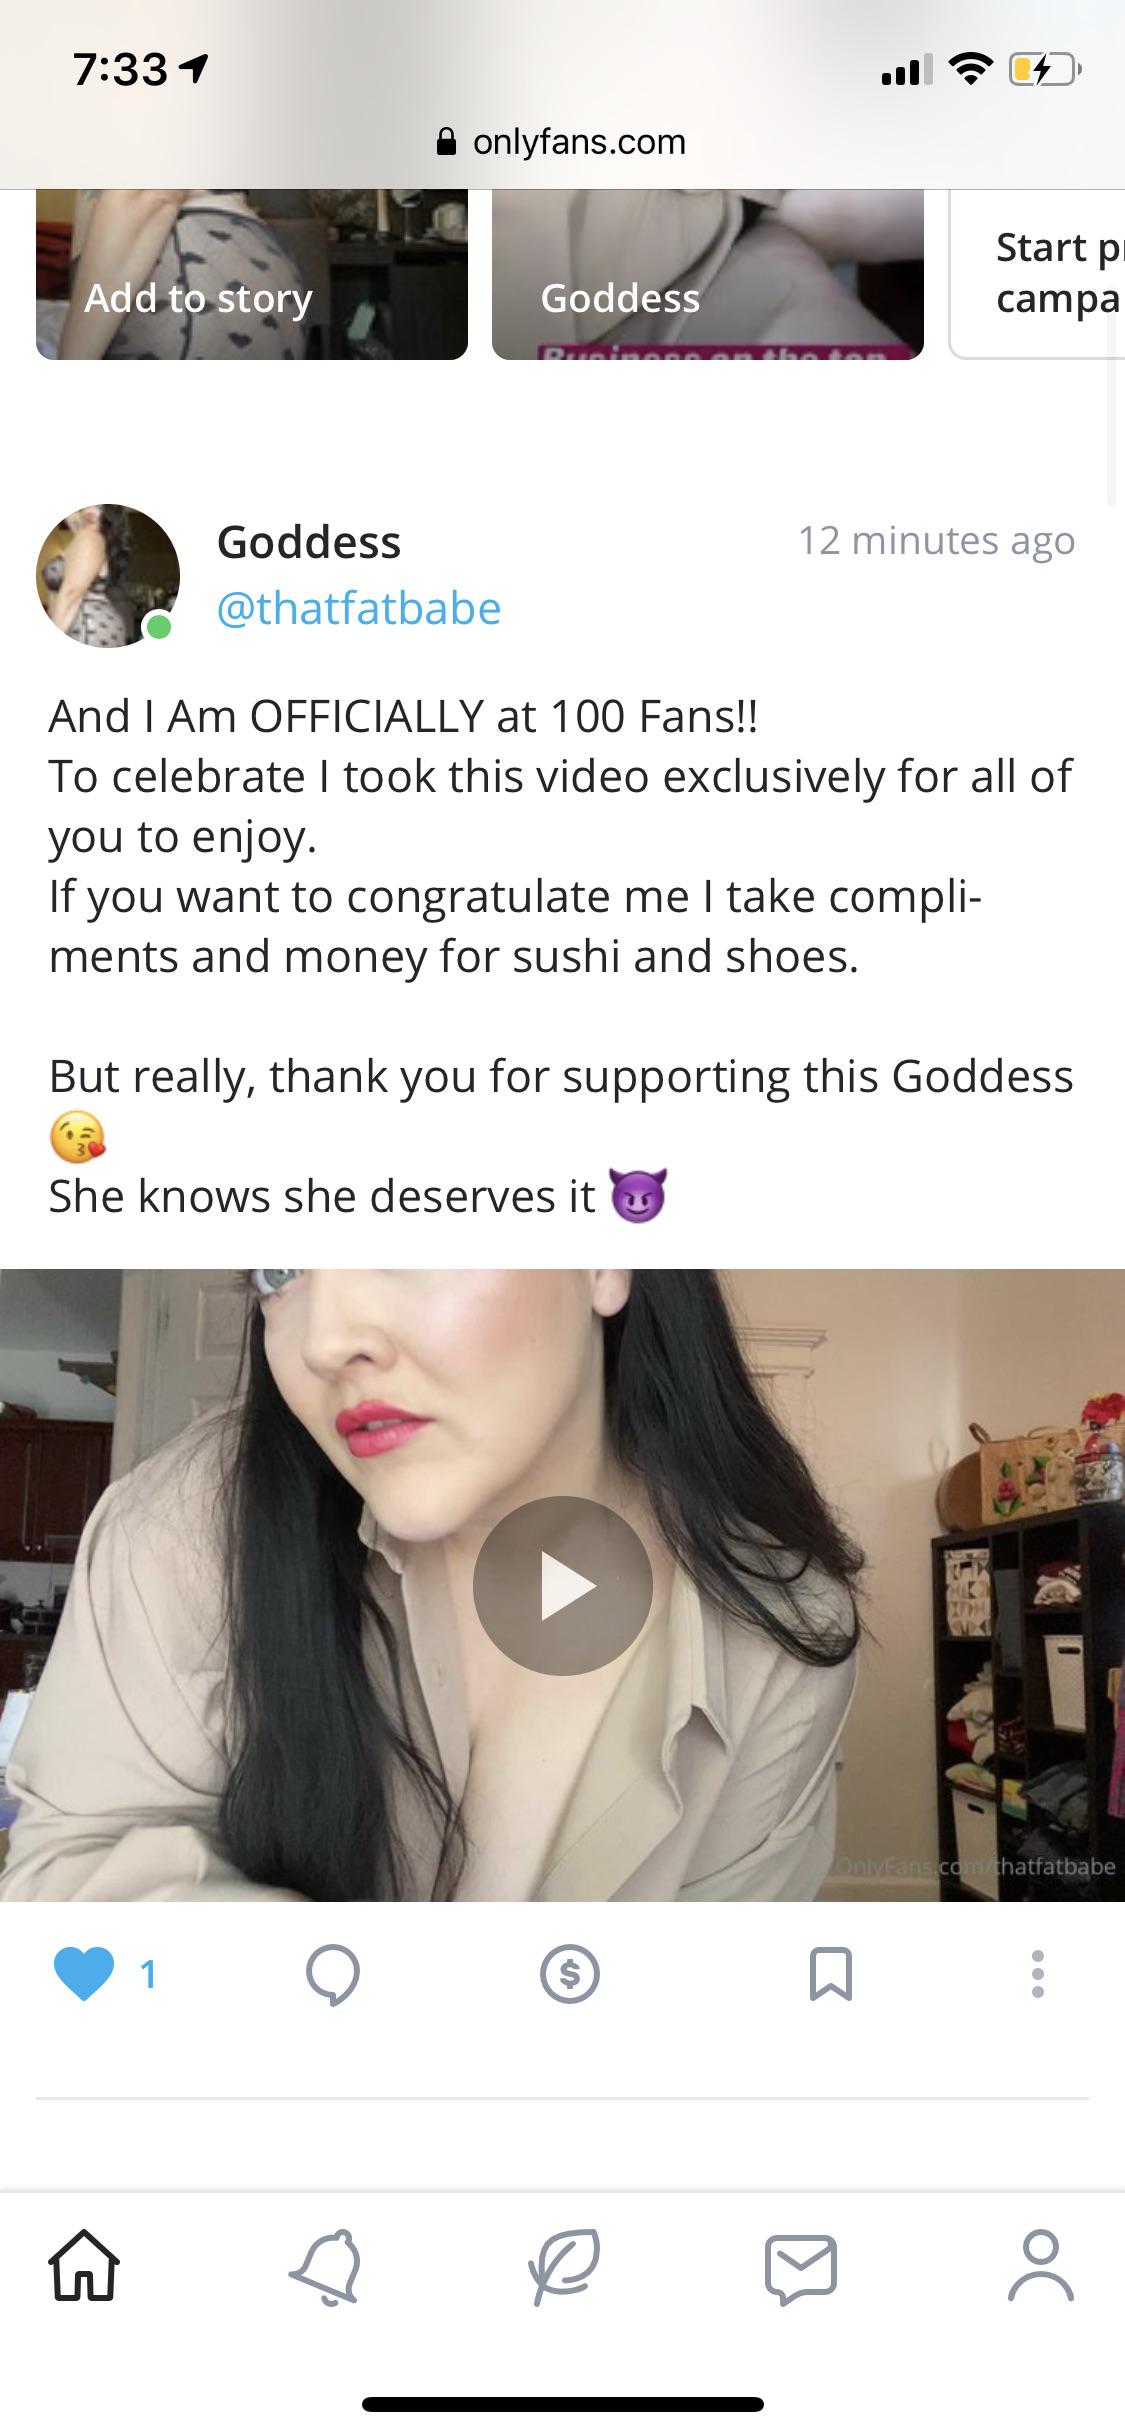Image resolution: width=1125 pixels, height=2436 pixels.
Task: Send a tip via dollar icon
Action: (569, 1974)
